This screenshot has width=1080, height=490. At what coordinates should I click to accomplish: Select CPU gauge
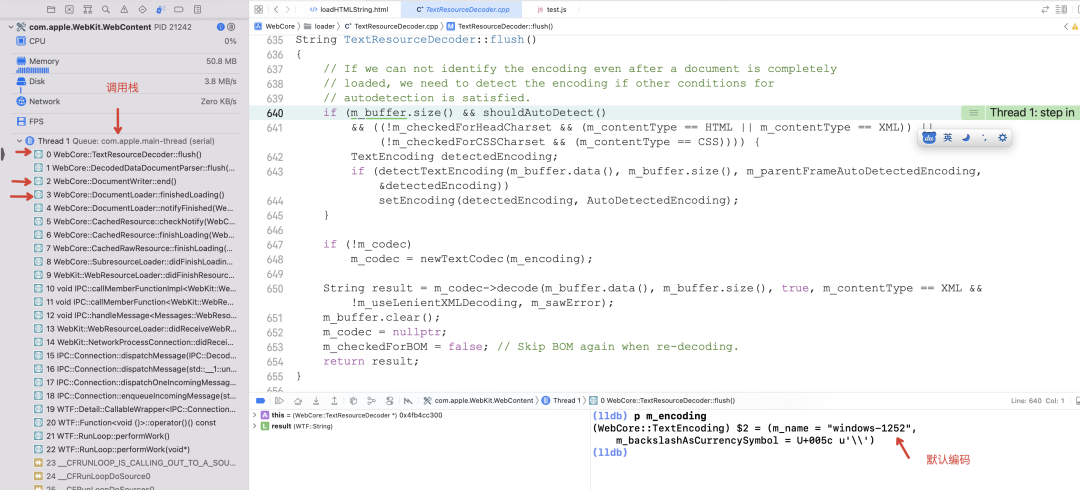126,41
